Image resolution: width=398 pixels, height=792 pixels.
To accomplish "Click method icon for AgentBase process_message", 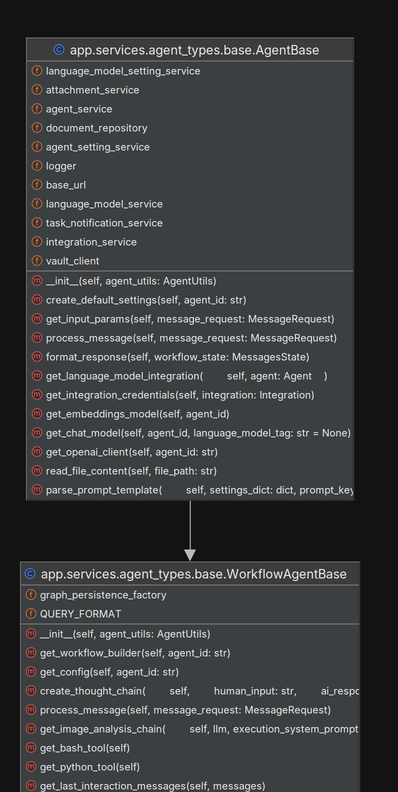I will pos(37,338).
